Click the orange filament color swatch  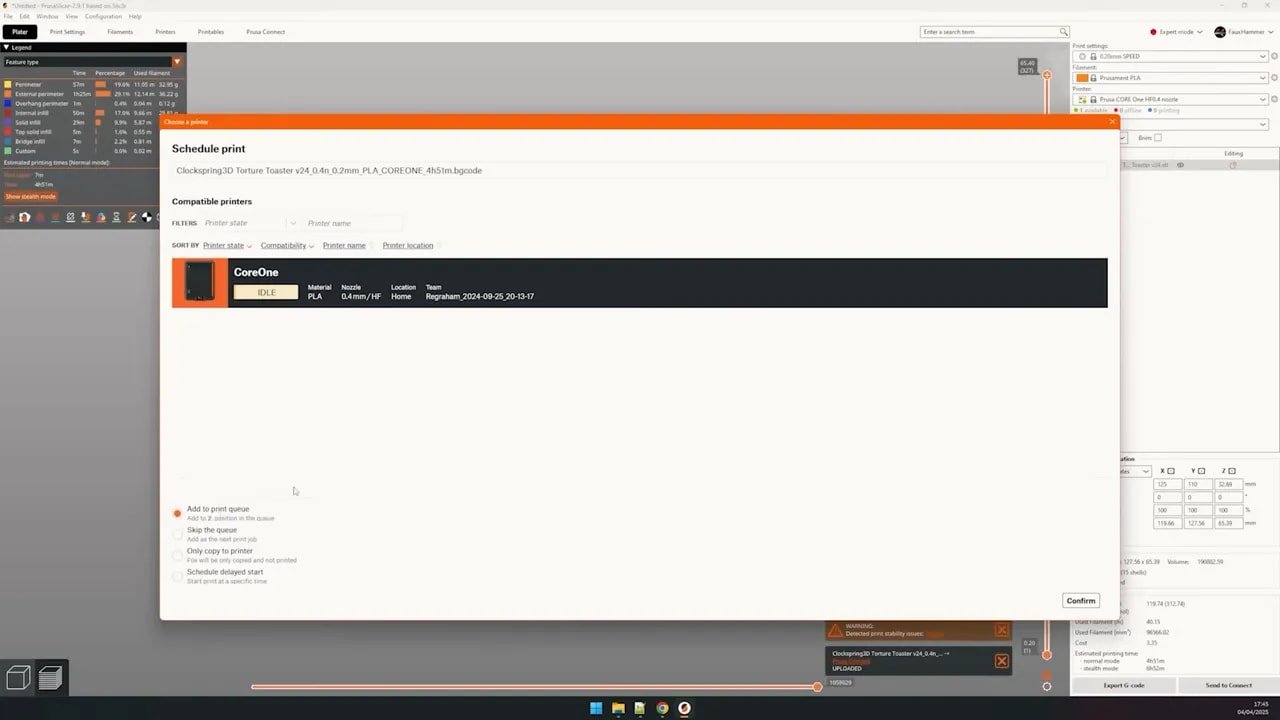(1082, 78)
